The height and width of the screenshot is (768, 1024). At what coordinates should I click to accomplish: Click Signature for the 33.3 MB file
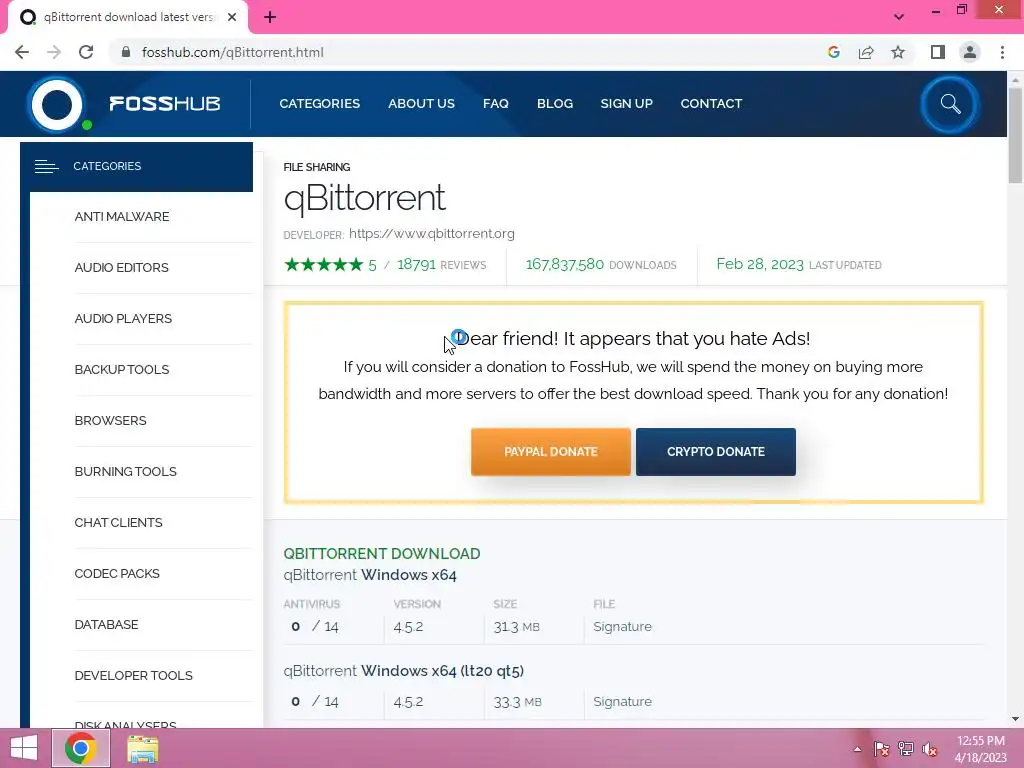622,702
